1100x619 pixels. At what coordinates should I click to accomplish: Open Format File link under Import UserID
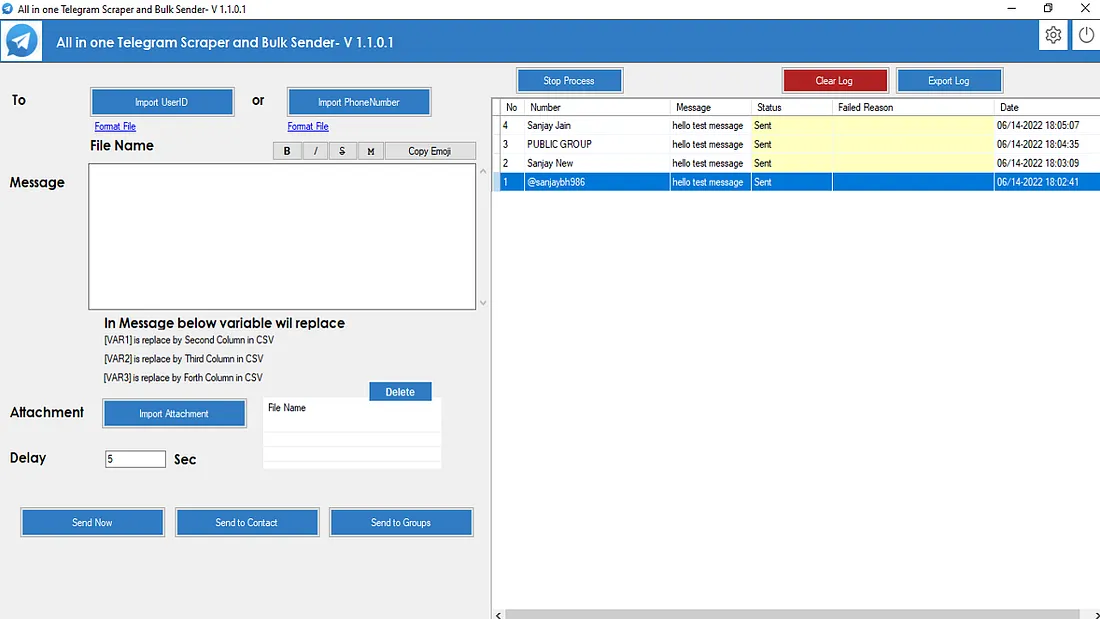[x=115, y=126]
